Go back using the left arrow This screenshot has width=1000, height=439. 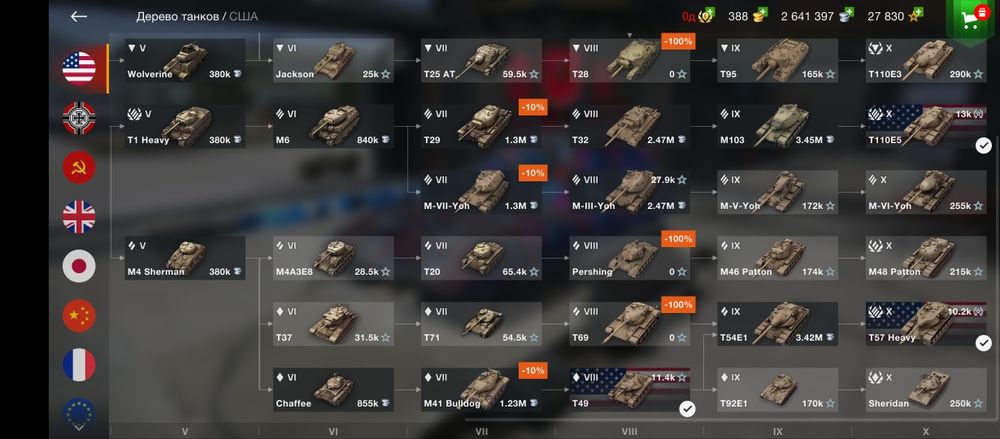(x=78, y=17)
